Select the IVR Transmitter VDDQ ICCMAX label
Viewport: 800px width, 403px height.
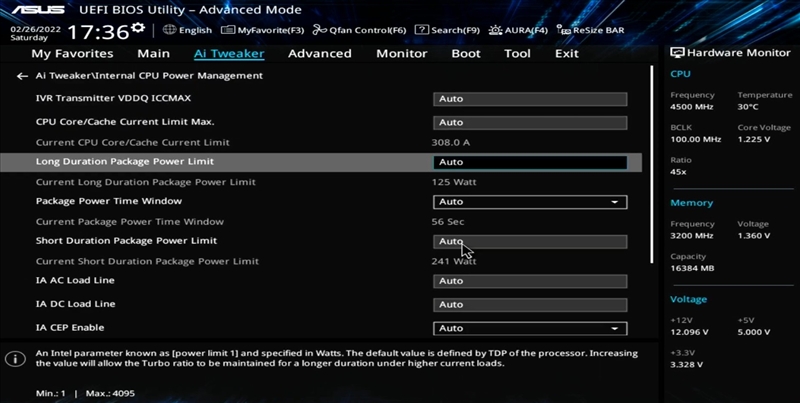tap(113, 98)
